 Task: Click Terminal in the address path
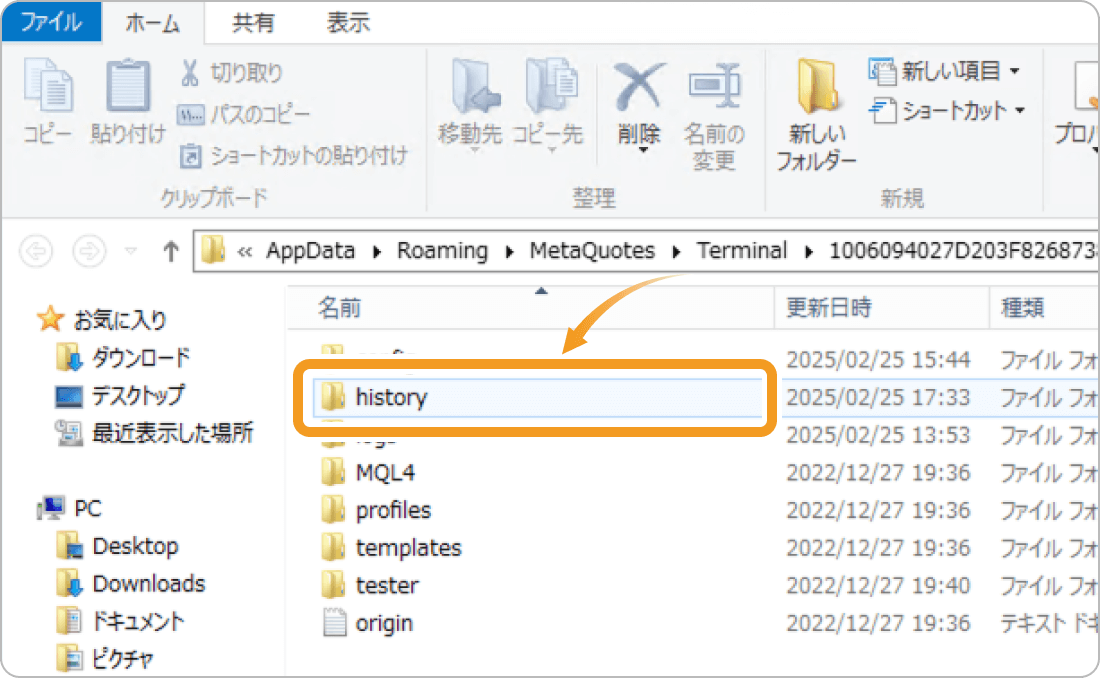coord(742,251)
